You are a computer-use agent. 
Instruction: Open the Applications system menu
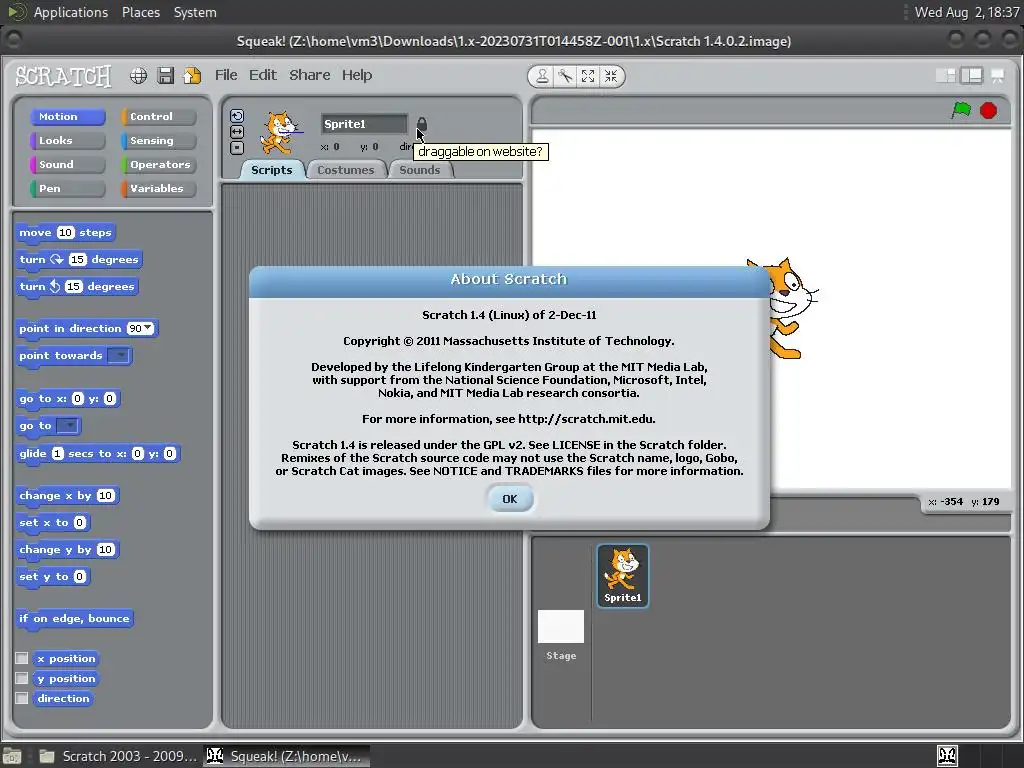(x=71, y=12)
